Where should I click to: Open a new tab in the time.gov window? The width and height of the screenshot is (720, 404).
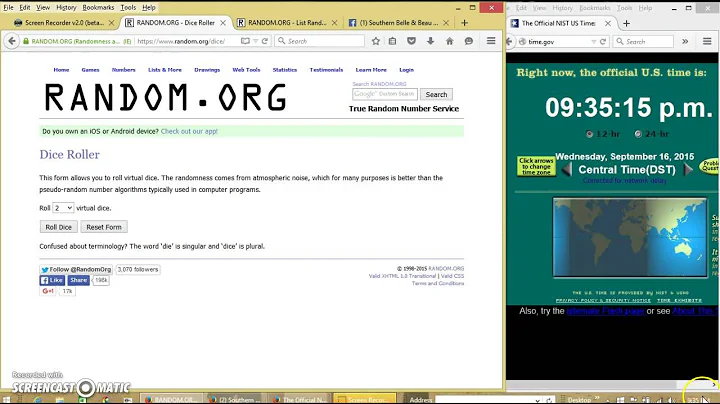tap(626, 23)
